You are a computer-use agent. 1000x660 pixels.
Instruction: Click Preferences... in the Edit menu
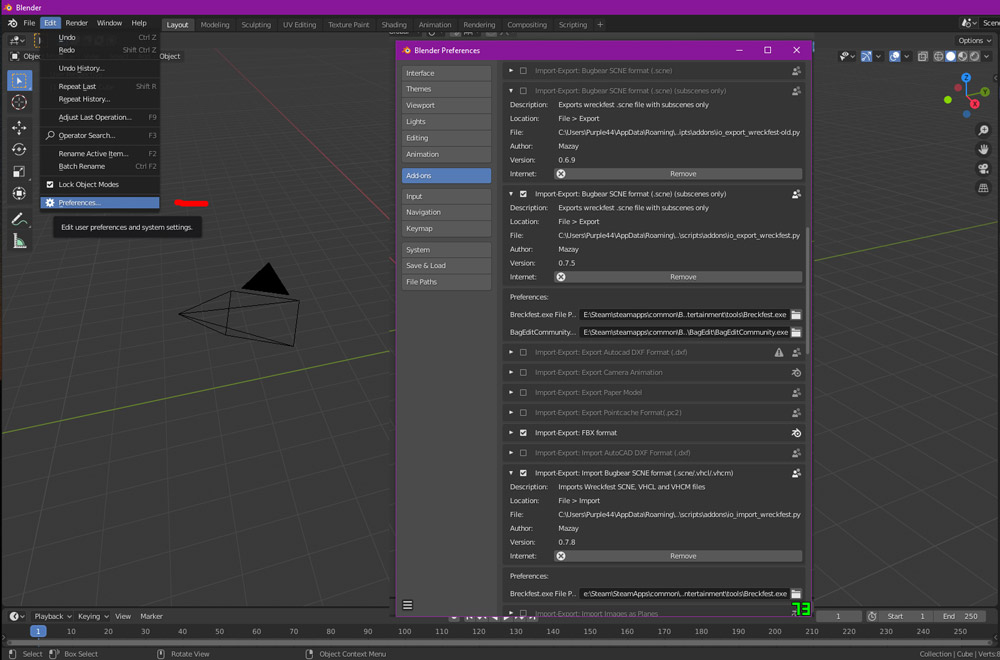click(x=99, y=203)
